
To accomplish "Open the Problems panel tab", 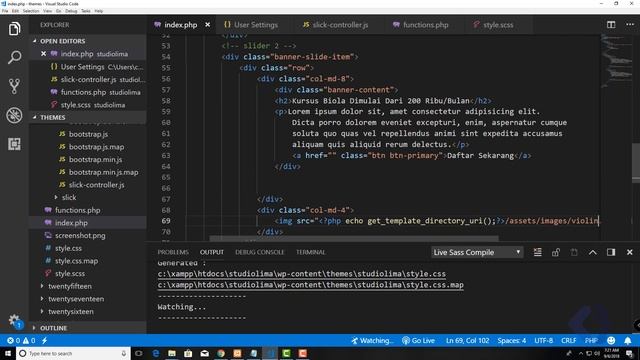I will point(173,252).
